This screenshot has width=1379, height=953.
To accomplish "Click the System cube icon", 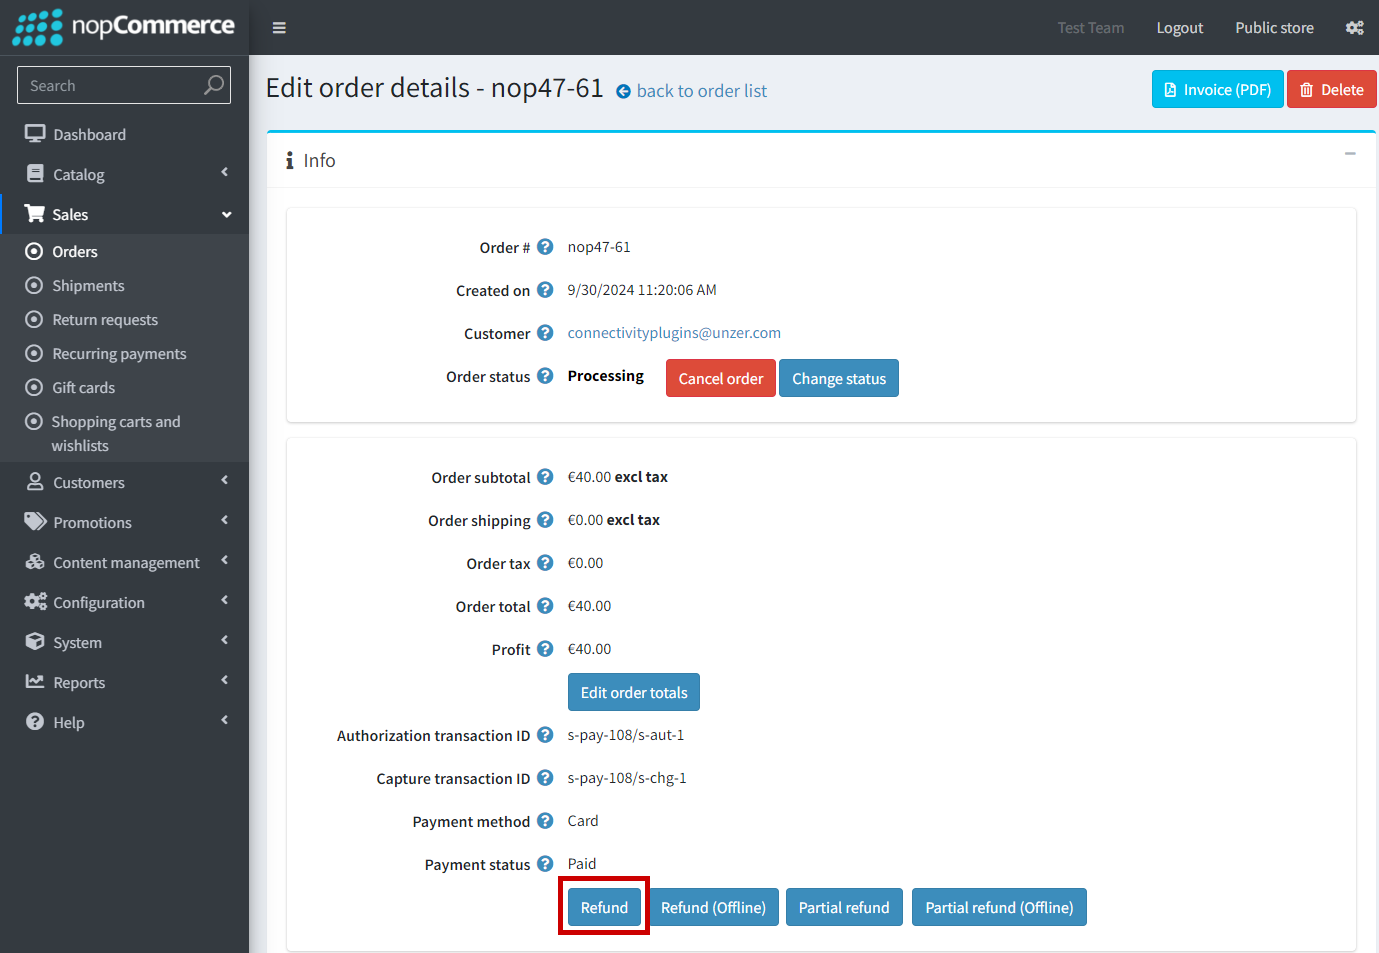I will [x=35, y=642].
